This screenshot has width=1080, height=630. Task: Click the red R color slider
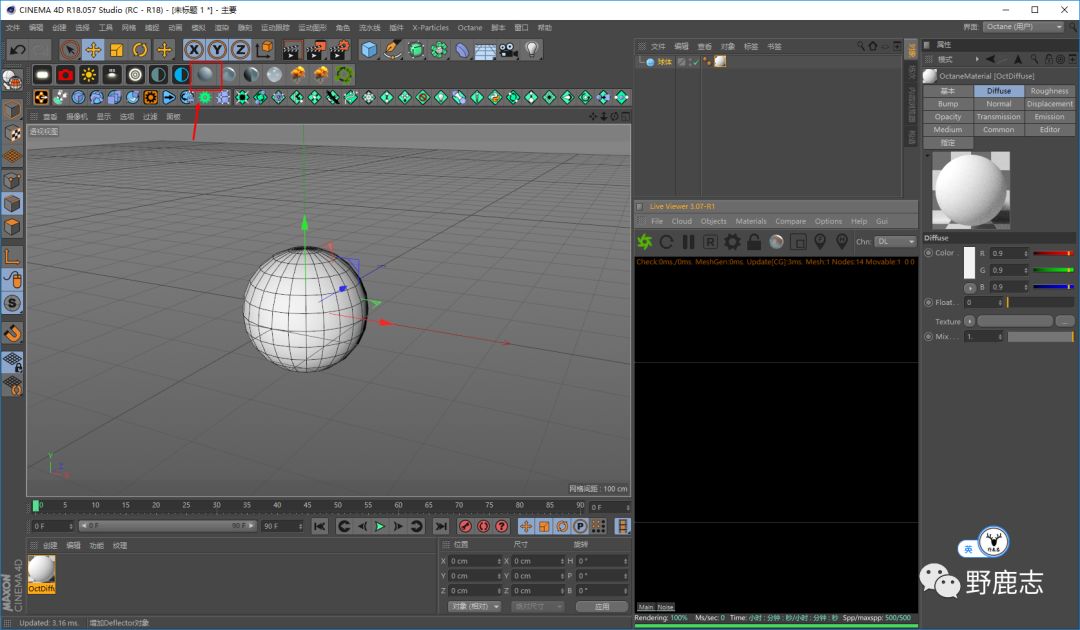pyautogui.click(x=1052, y=253)
